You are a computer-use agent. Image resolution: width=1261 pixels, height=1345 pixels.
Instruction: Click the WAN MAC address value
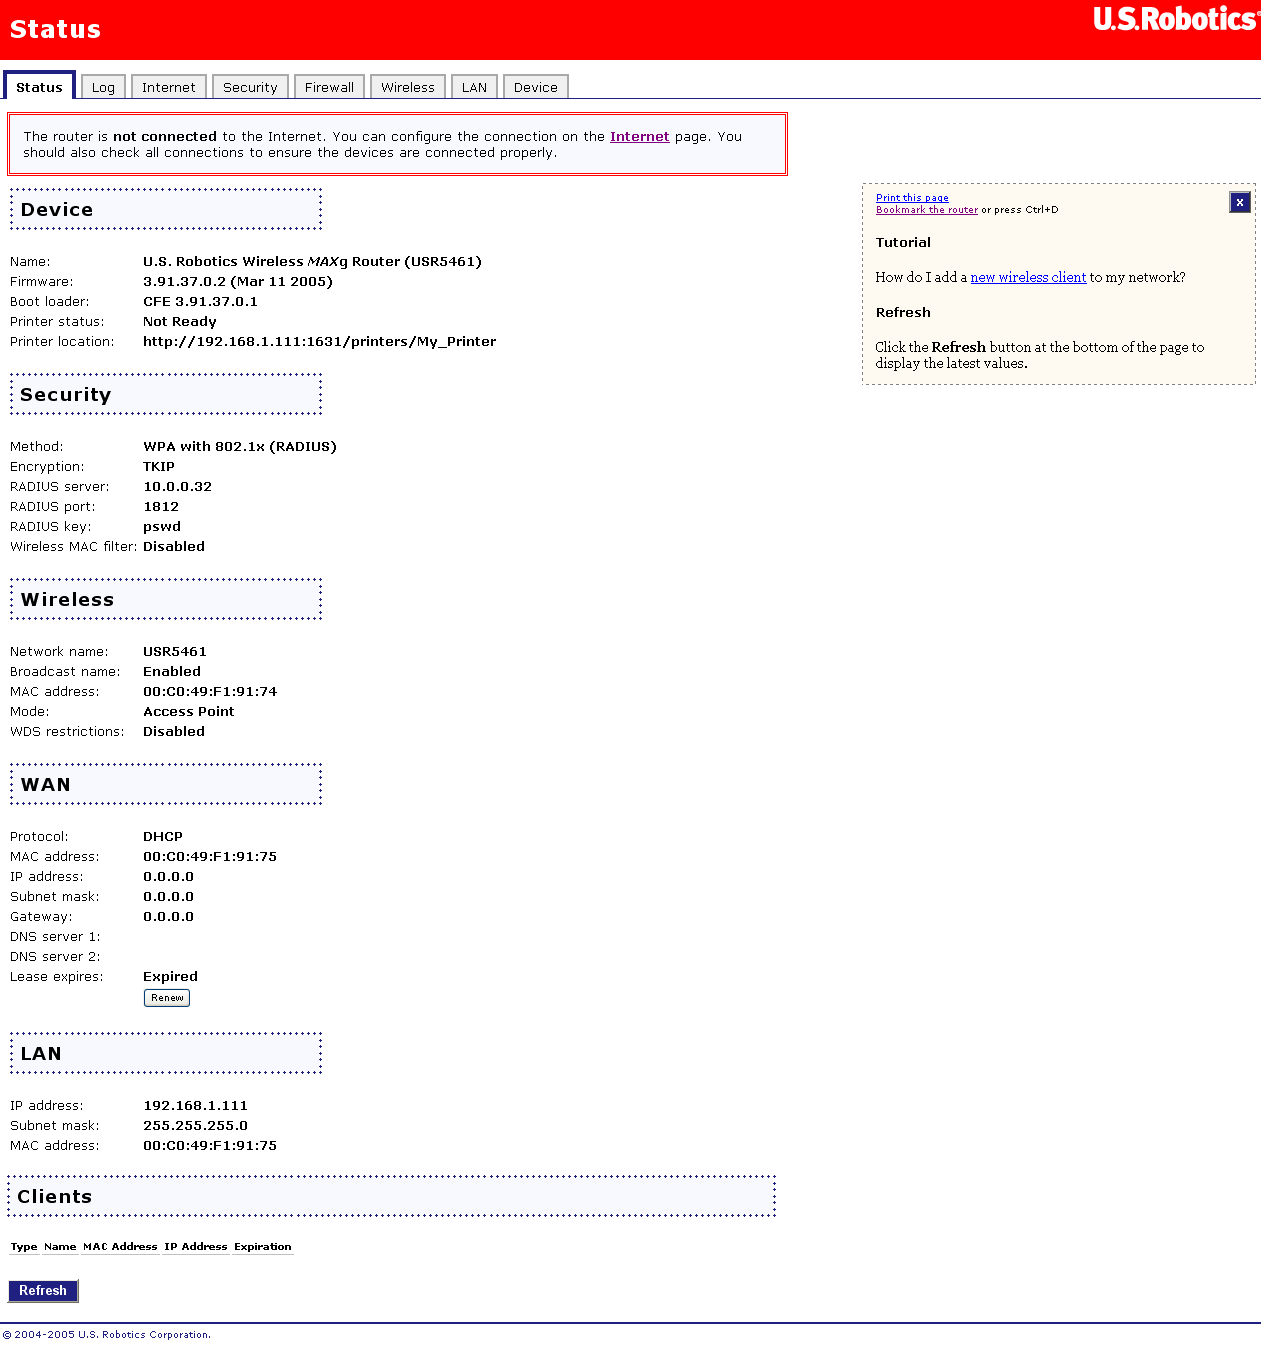(210, 856)
